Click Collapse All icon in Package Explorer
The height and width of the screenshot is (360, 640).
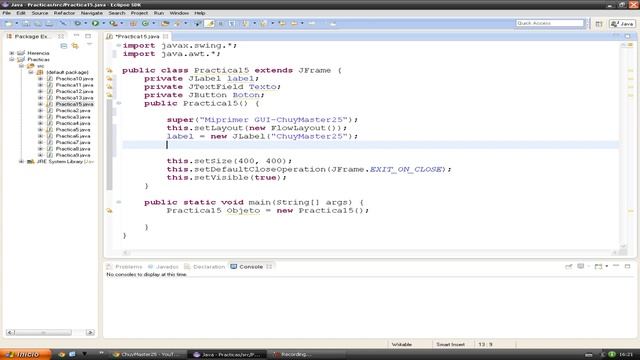(64, 46)
